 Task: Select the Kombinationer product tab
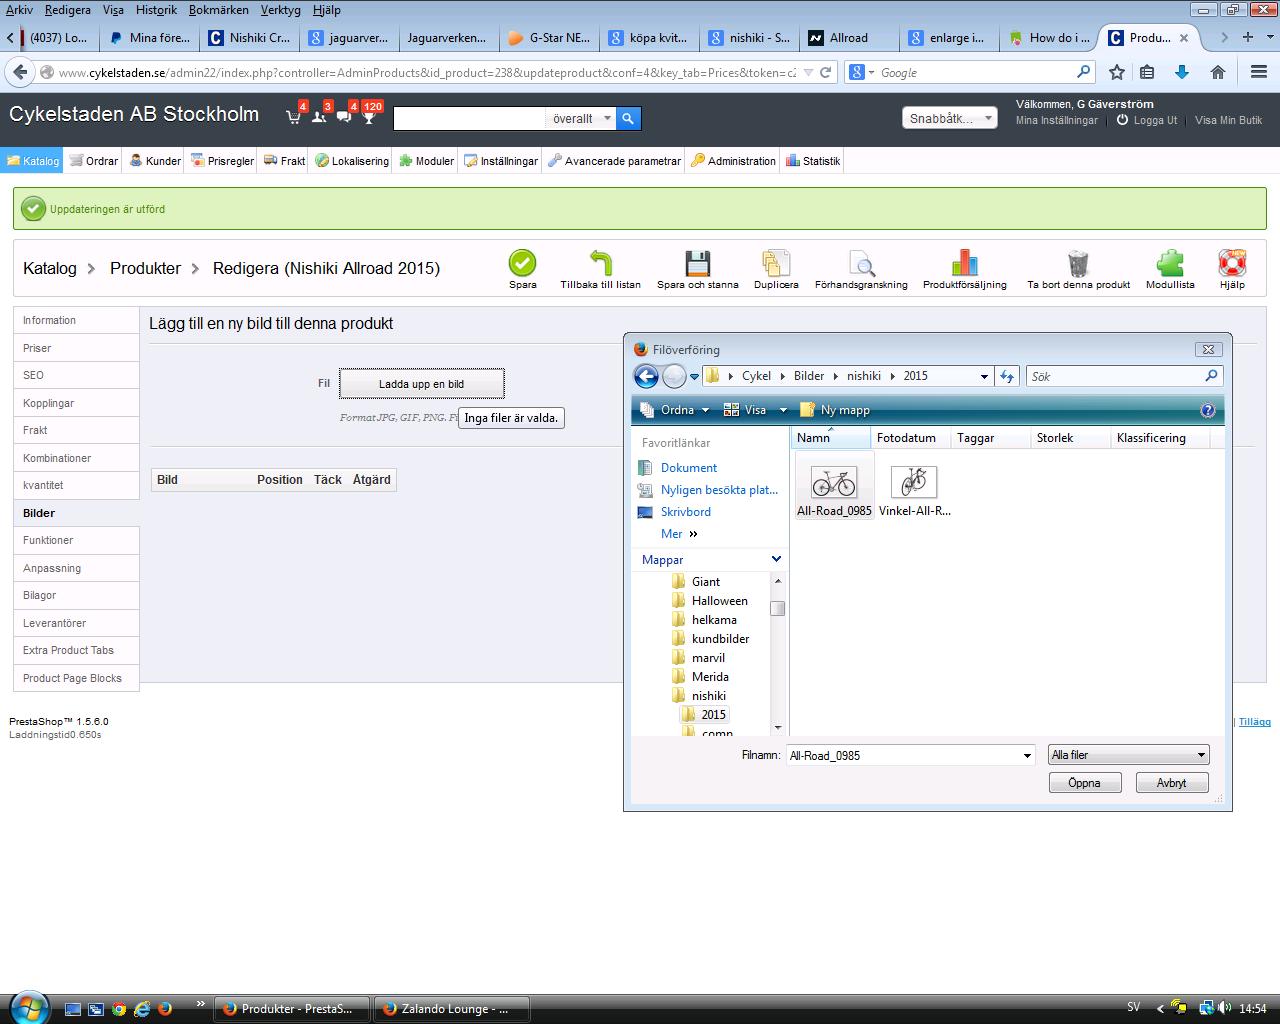pos(76,458)
